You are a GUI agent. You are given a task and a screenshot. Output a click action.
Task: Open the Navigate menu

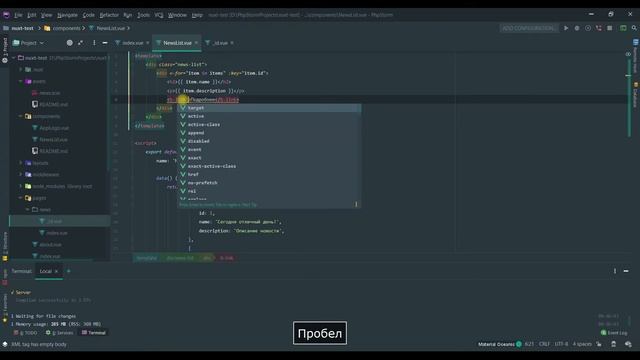click(67, 15)
